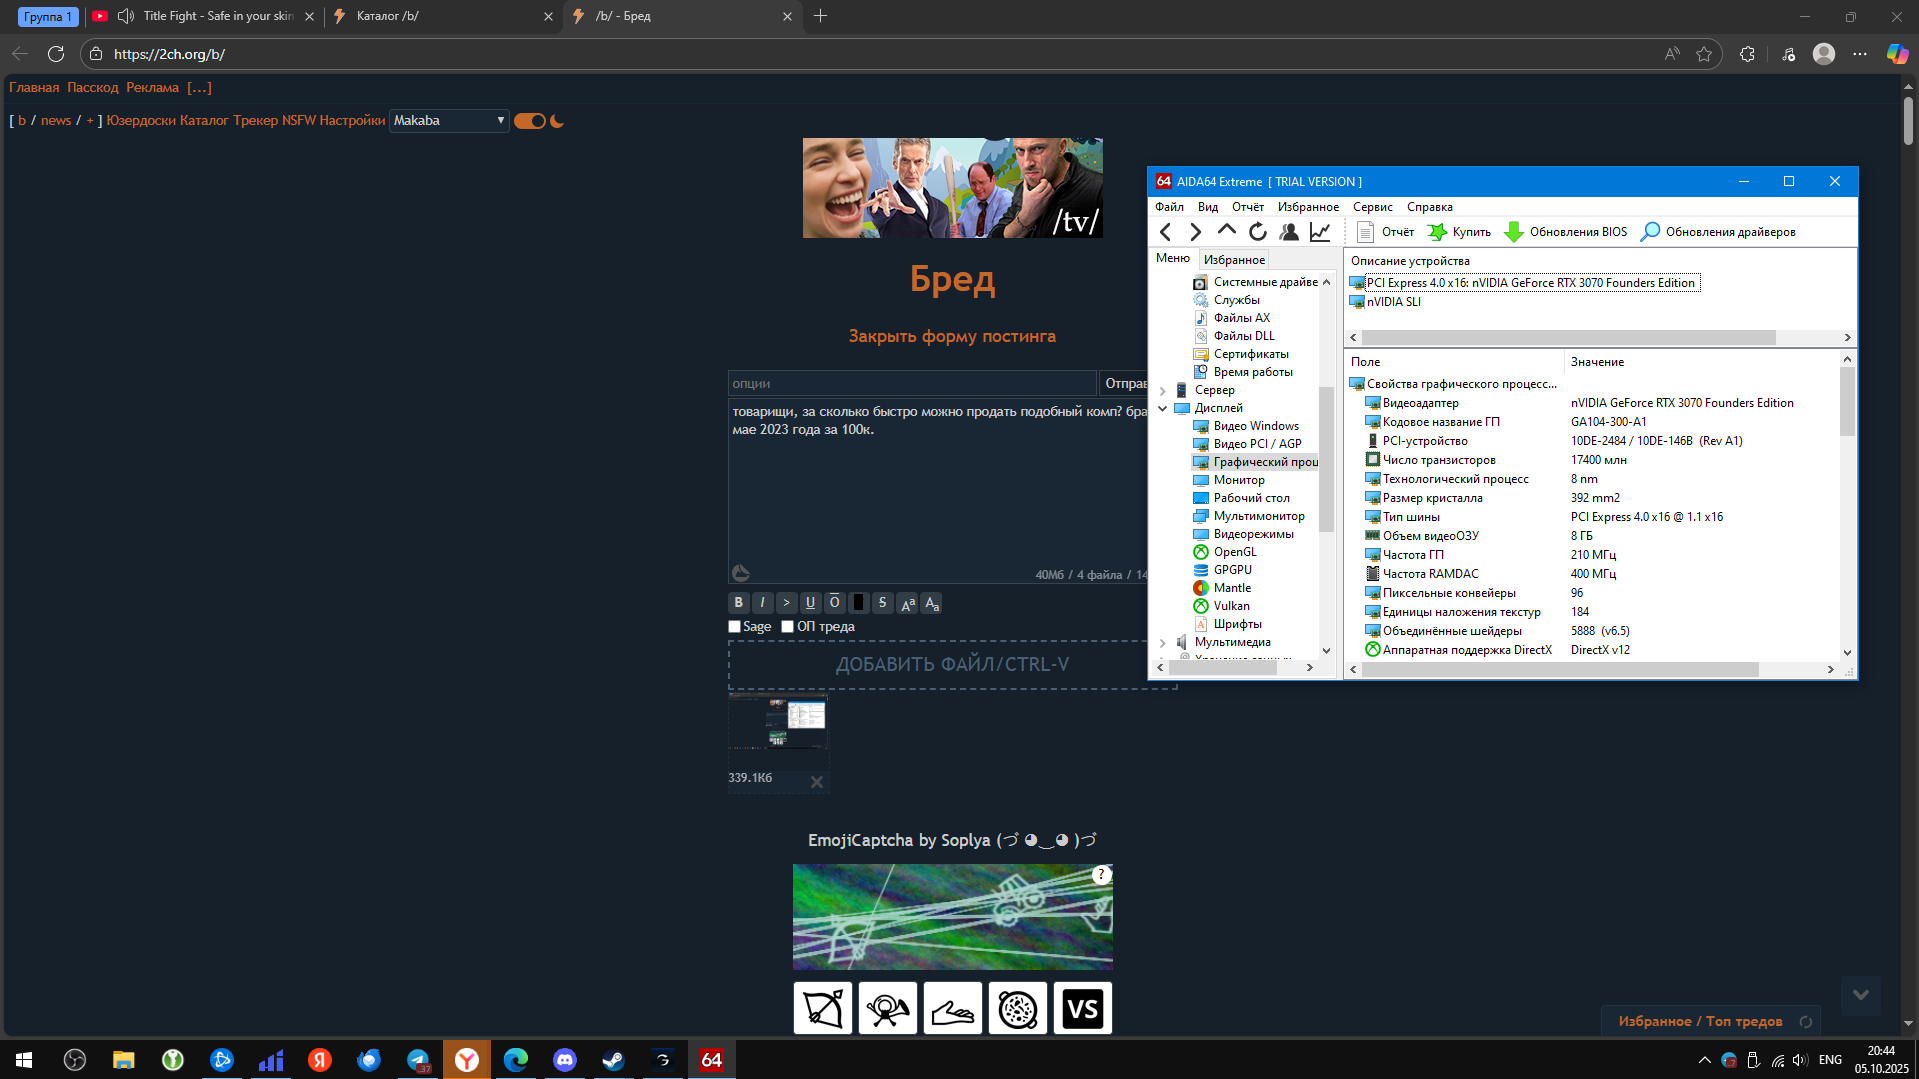Apply bold formatting in post form

pyautogui.click(x=739, y=603)
